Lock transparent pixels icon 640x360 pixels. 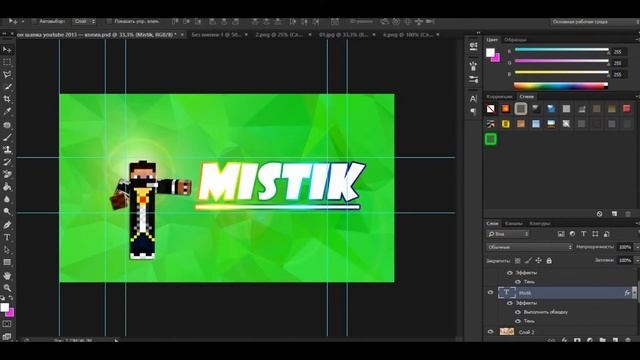(x=518, y=260)
